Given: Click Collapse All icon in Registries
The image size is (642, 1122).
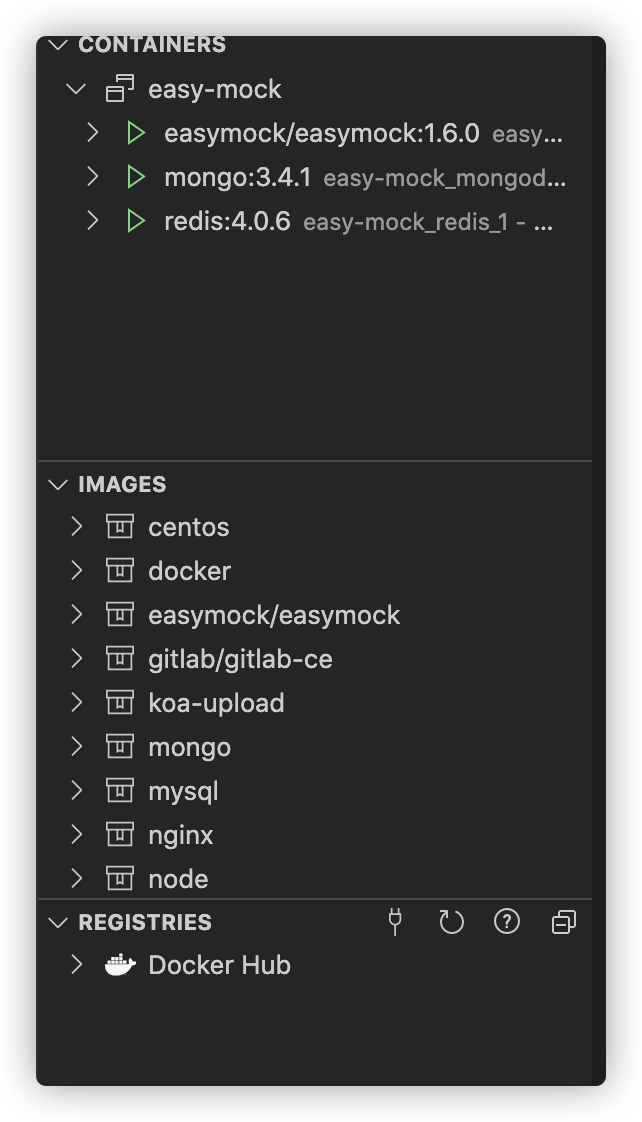Looking at the screenshot, I should [564, 922].
